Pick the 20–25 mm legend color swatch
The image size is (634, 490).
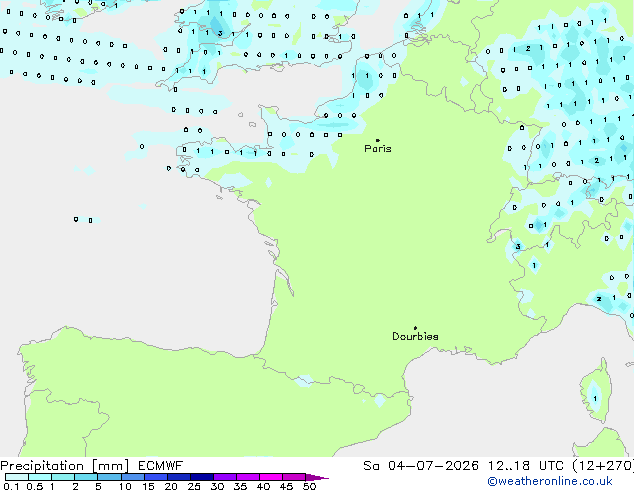[179, 477]
